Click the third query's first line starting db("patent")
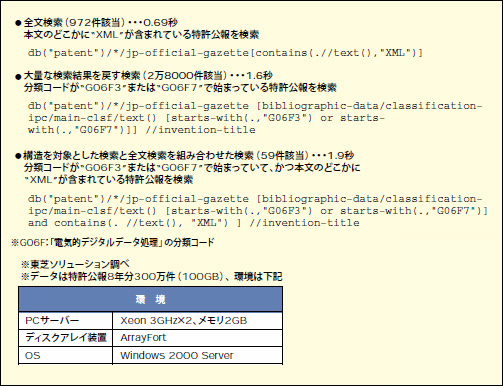Viewport: 503px width, 386px height. click(x=255, y=199)
